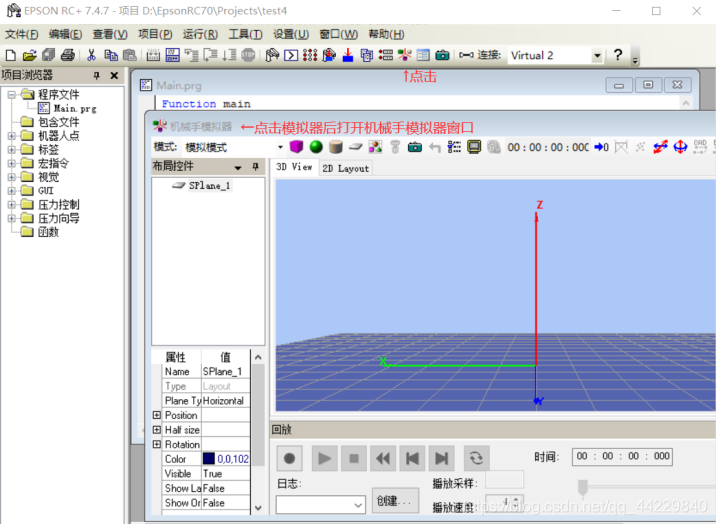This screenshot has width=717, height=525.
Task: Click the colored shapes icon in simulator toolbar
Action: 375,147
